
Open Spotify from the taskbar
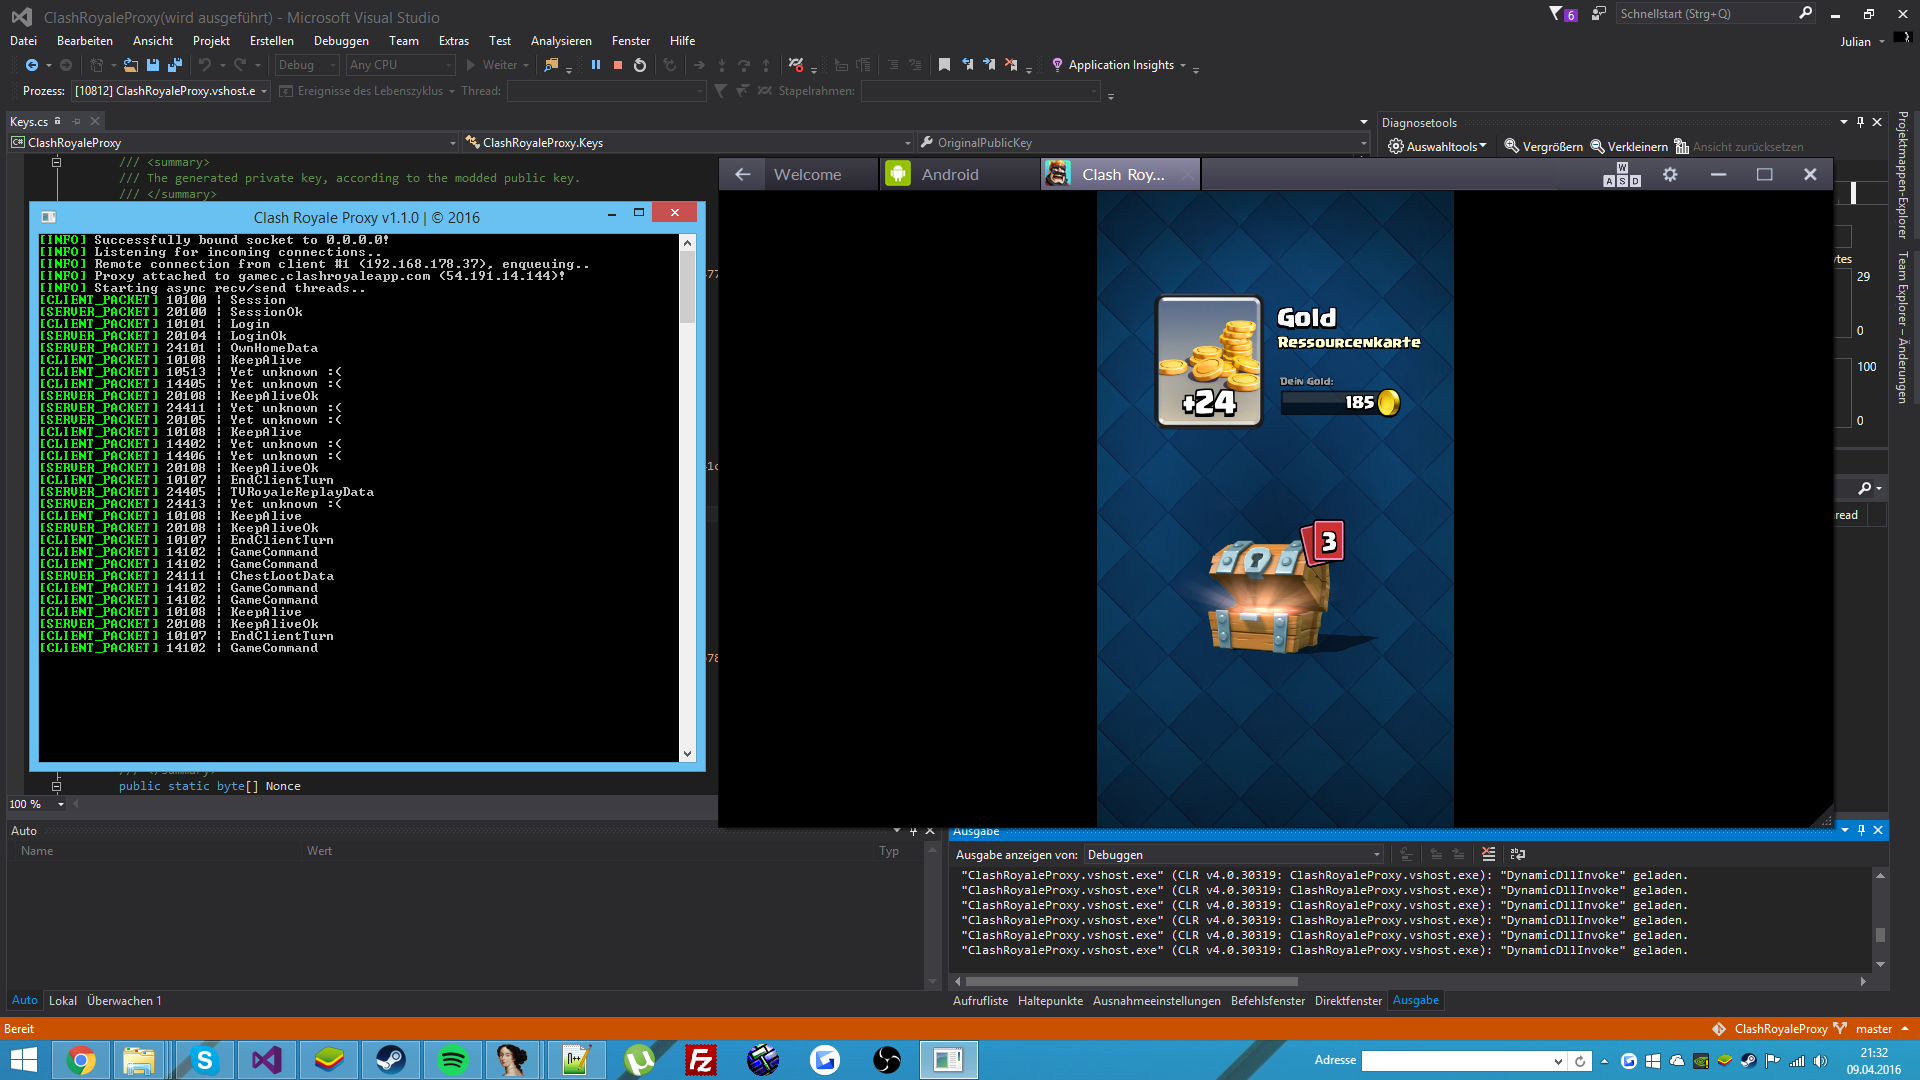[x=453, y=1060]
